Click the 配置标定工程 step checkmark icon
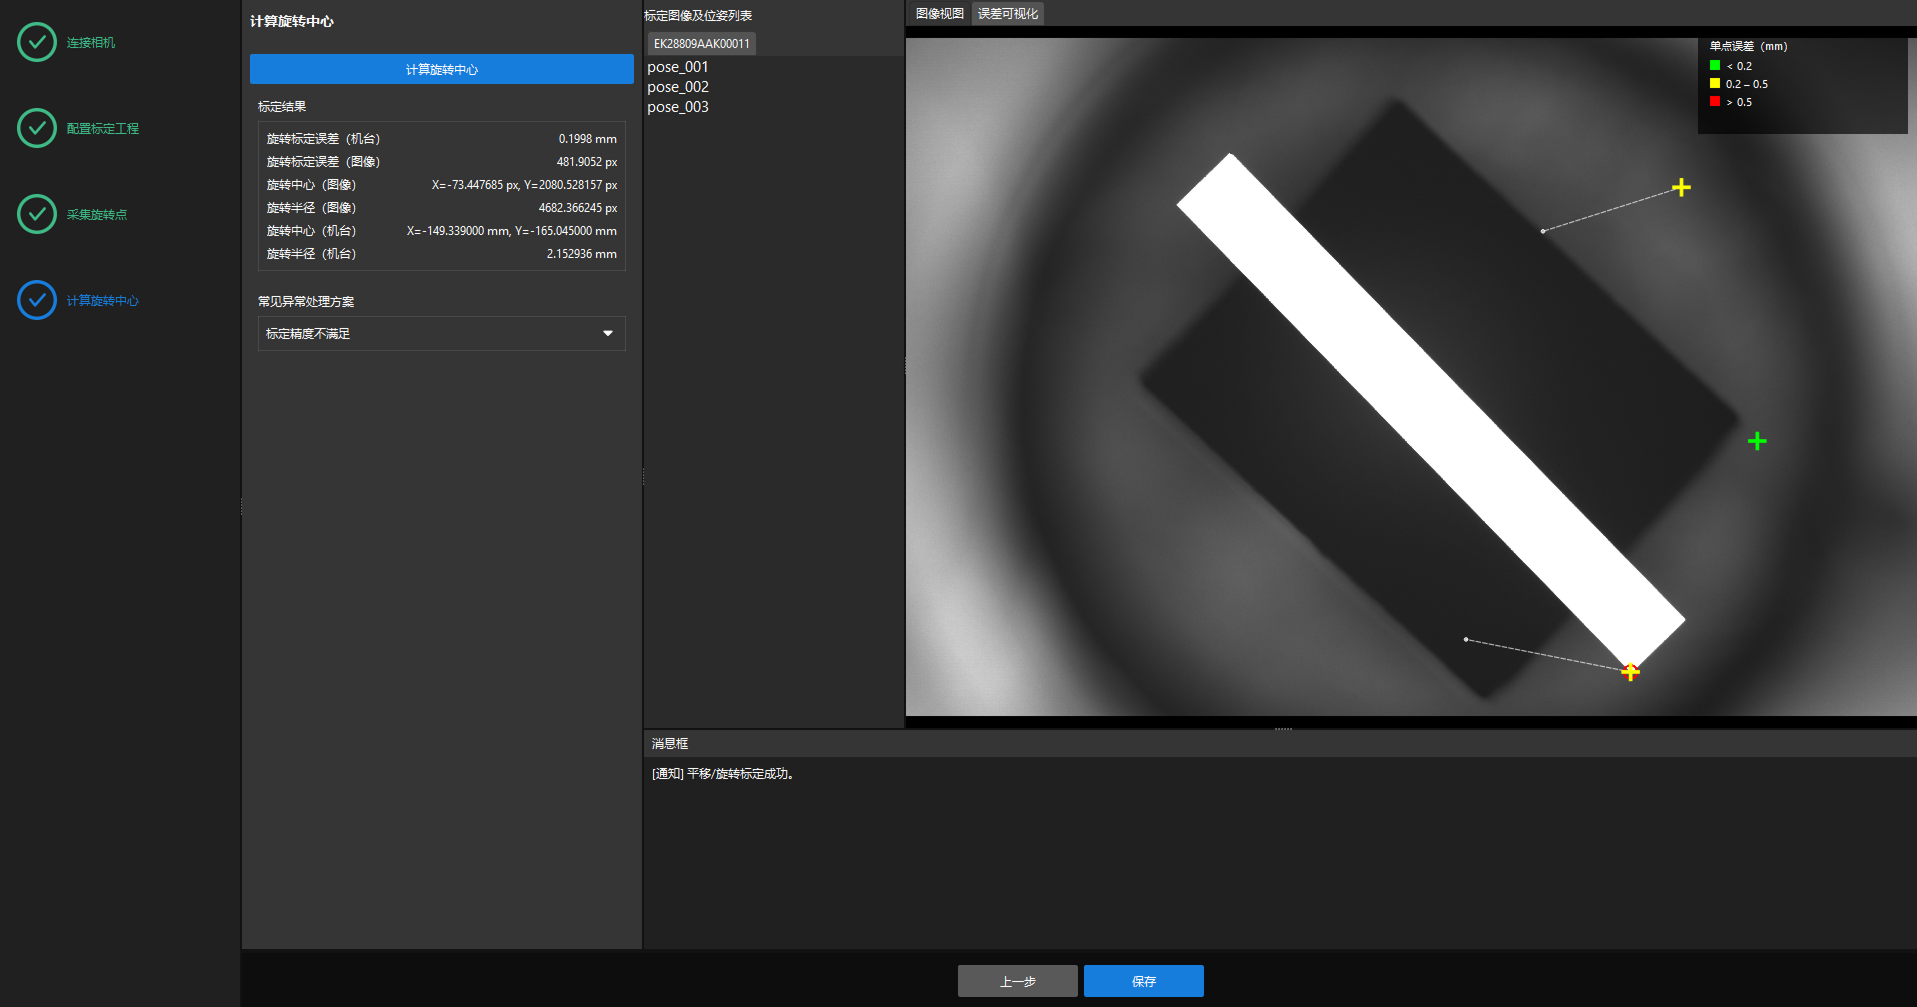Image resolution: width=1917 pixels, height=1007 pixels. click(x=37, y=128)
